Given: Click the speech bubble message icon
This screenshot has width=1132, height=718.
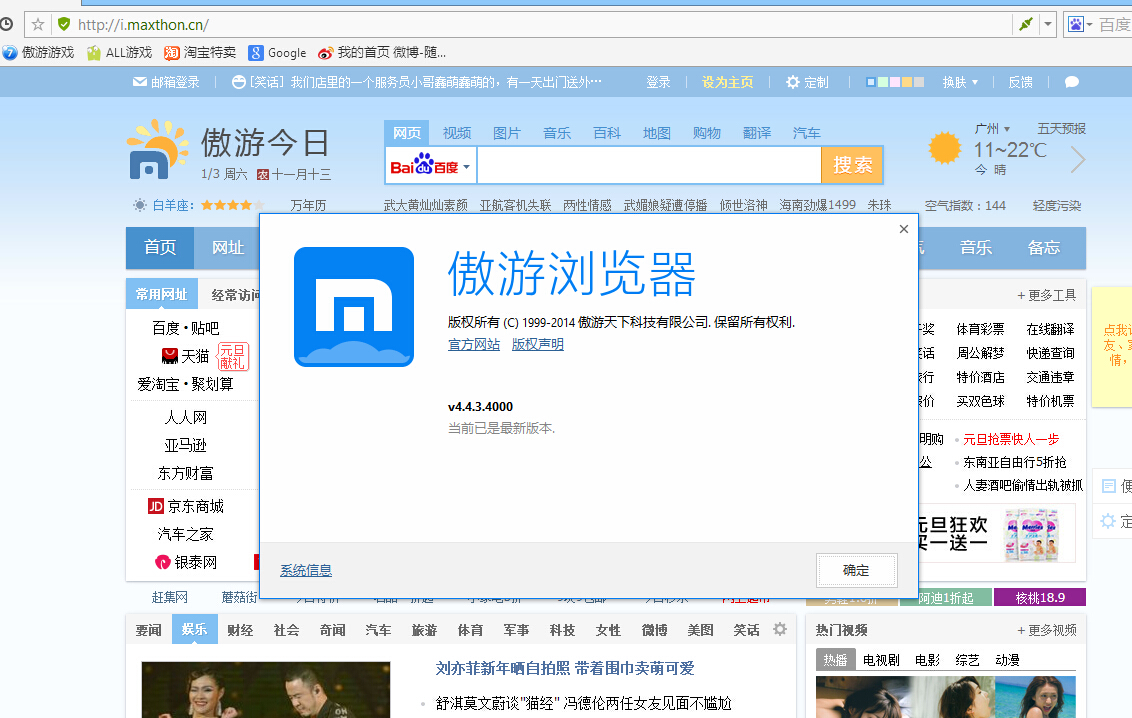Looking at the screenshot, I should [x=1072, y=82].
